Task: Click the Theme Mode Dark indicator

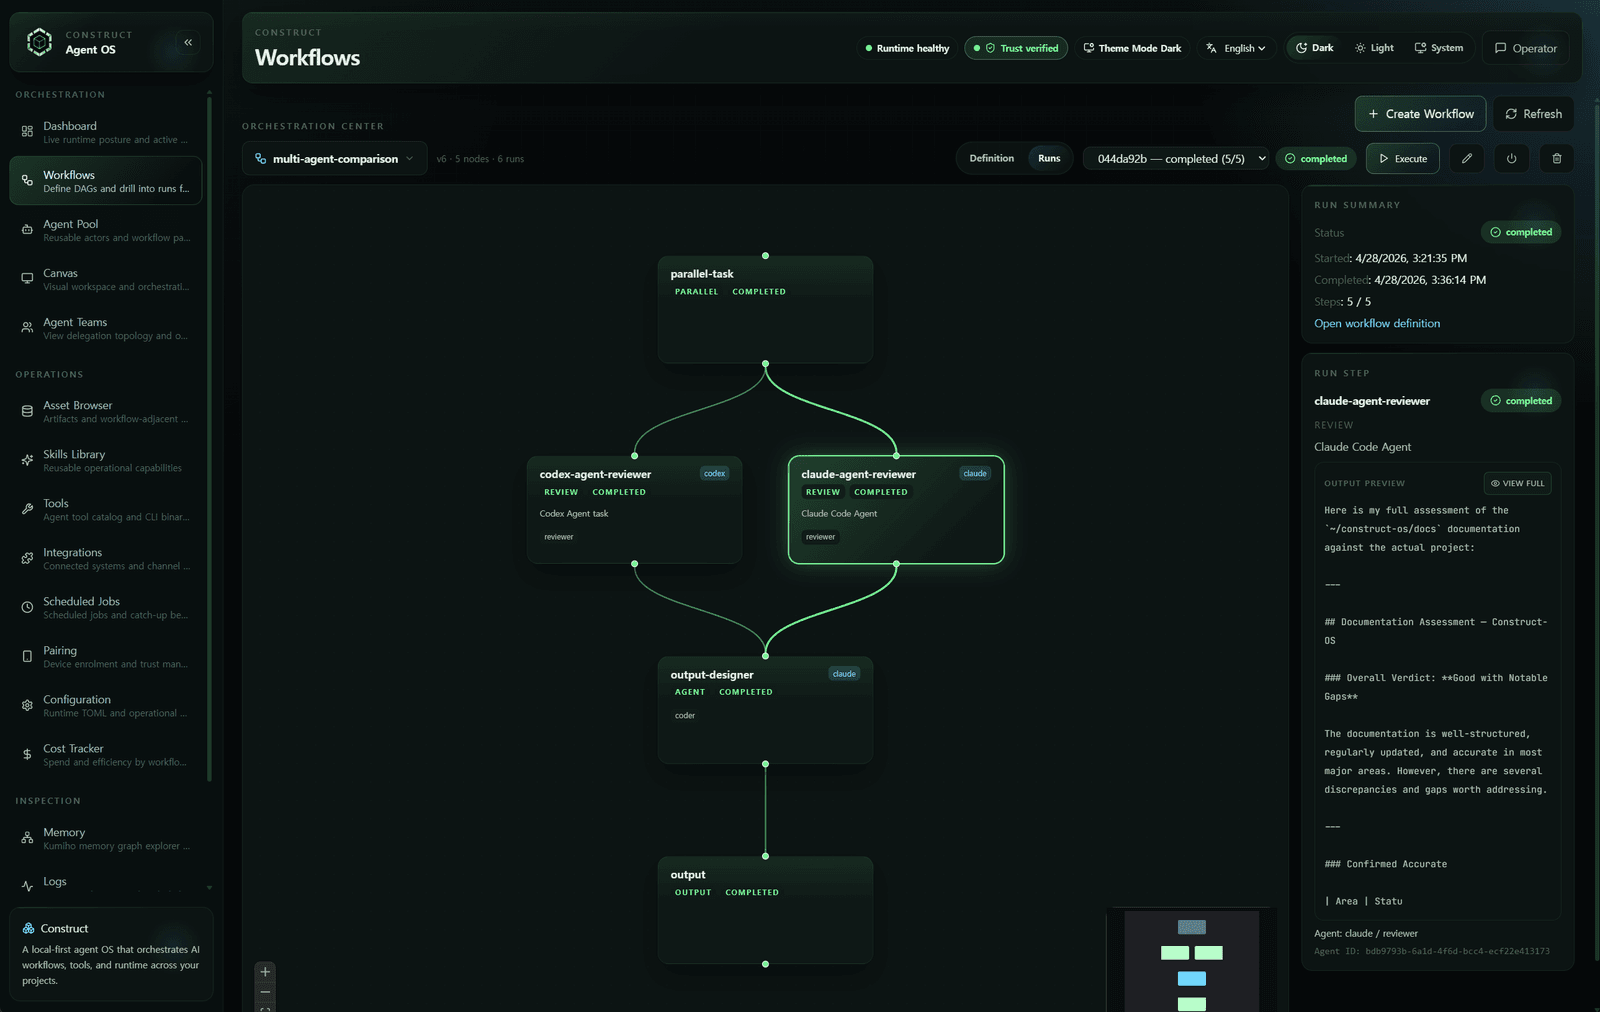Action: [1133, 48]
